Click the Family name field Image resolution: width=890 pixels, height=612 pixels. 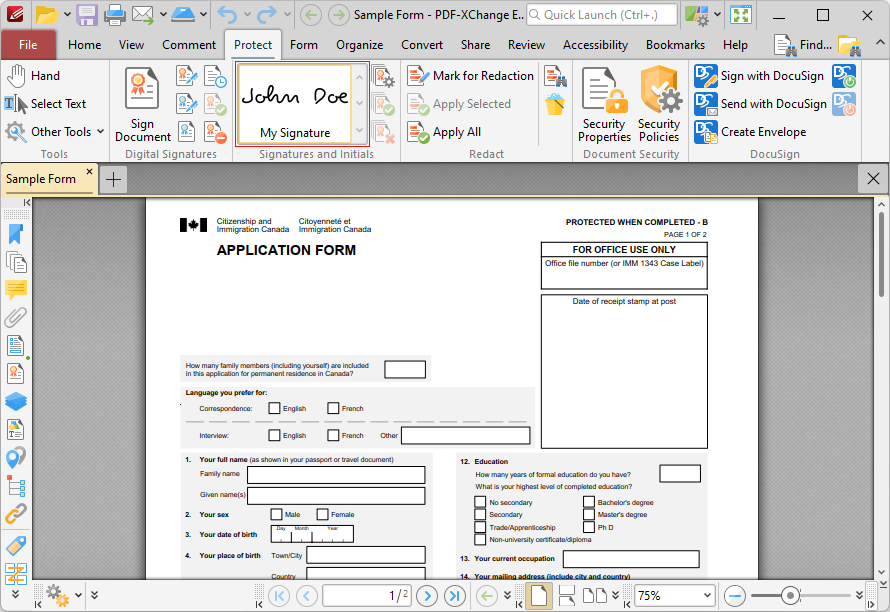point(336,475)
